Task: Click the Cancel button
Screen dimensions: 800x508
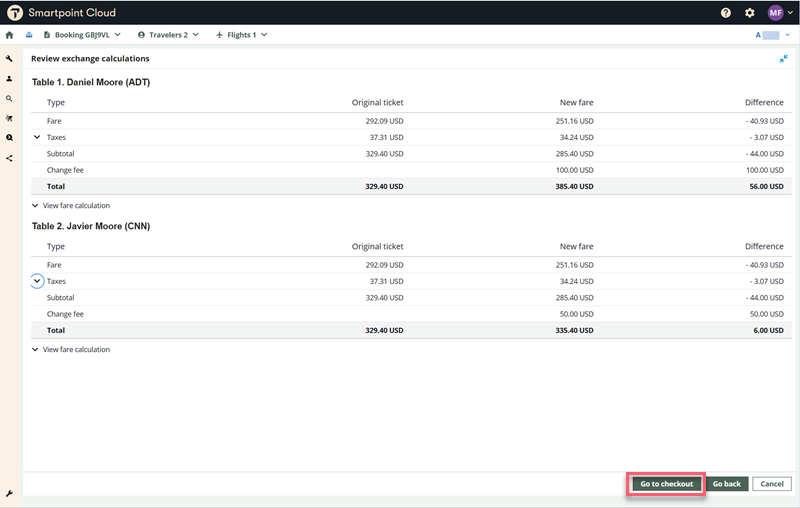Action: click(772, 484)
